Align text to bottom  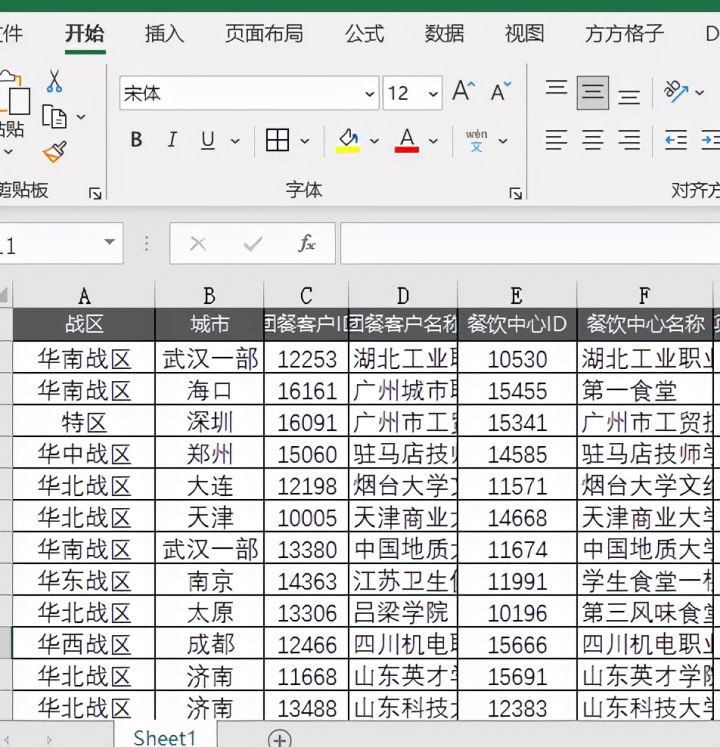coord(629,96)
